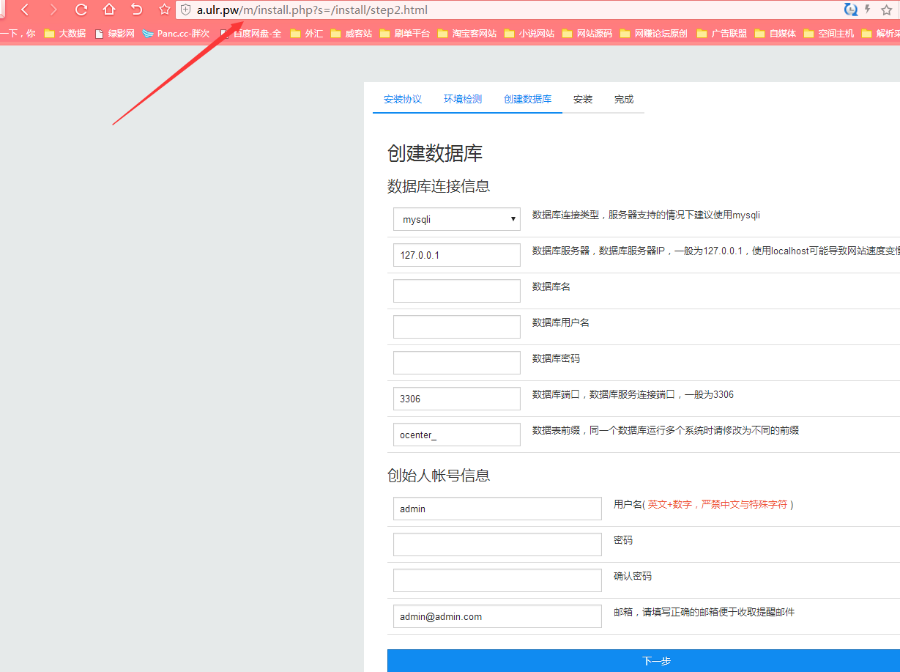Bookmark this page with the star icon
This screenshot has width=900, height=672.
[886, 9]
